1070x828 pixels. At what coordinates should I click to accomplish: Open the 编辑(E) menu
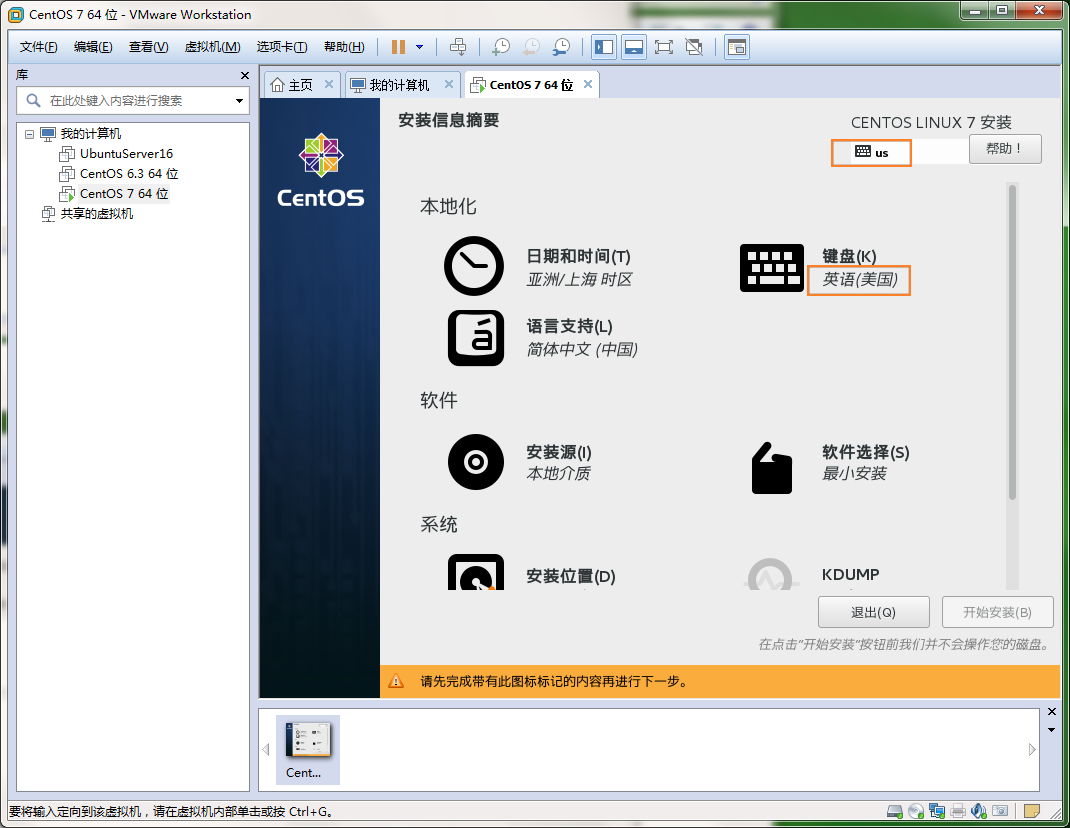point(93,47)
